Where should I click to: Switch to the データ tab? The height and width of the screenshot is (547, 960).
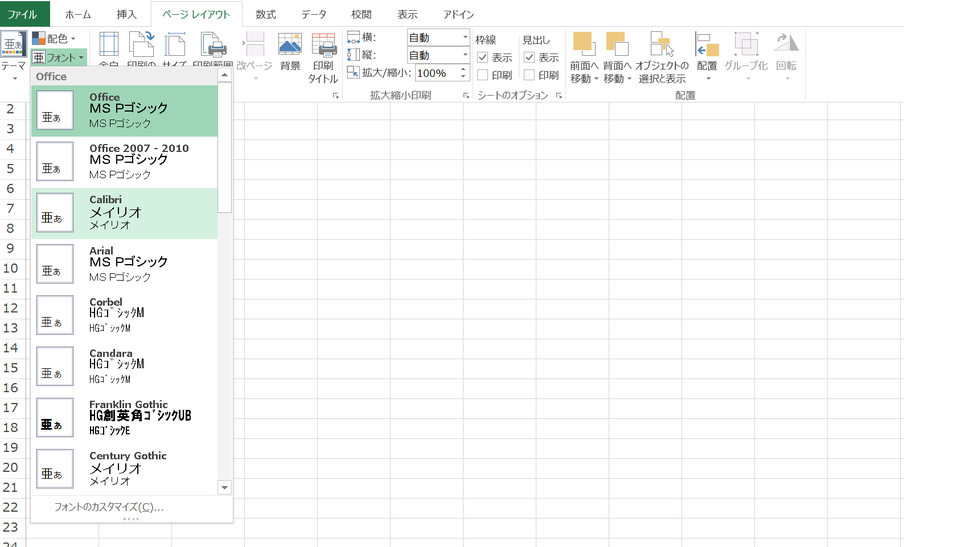click(314, 14)
